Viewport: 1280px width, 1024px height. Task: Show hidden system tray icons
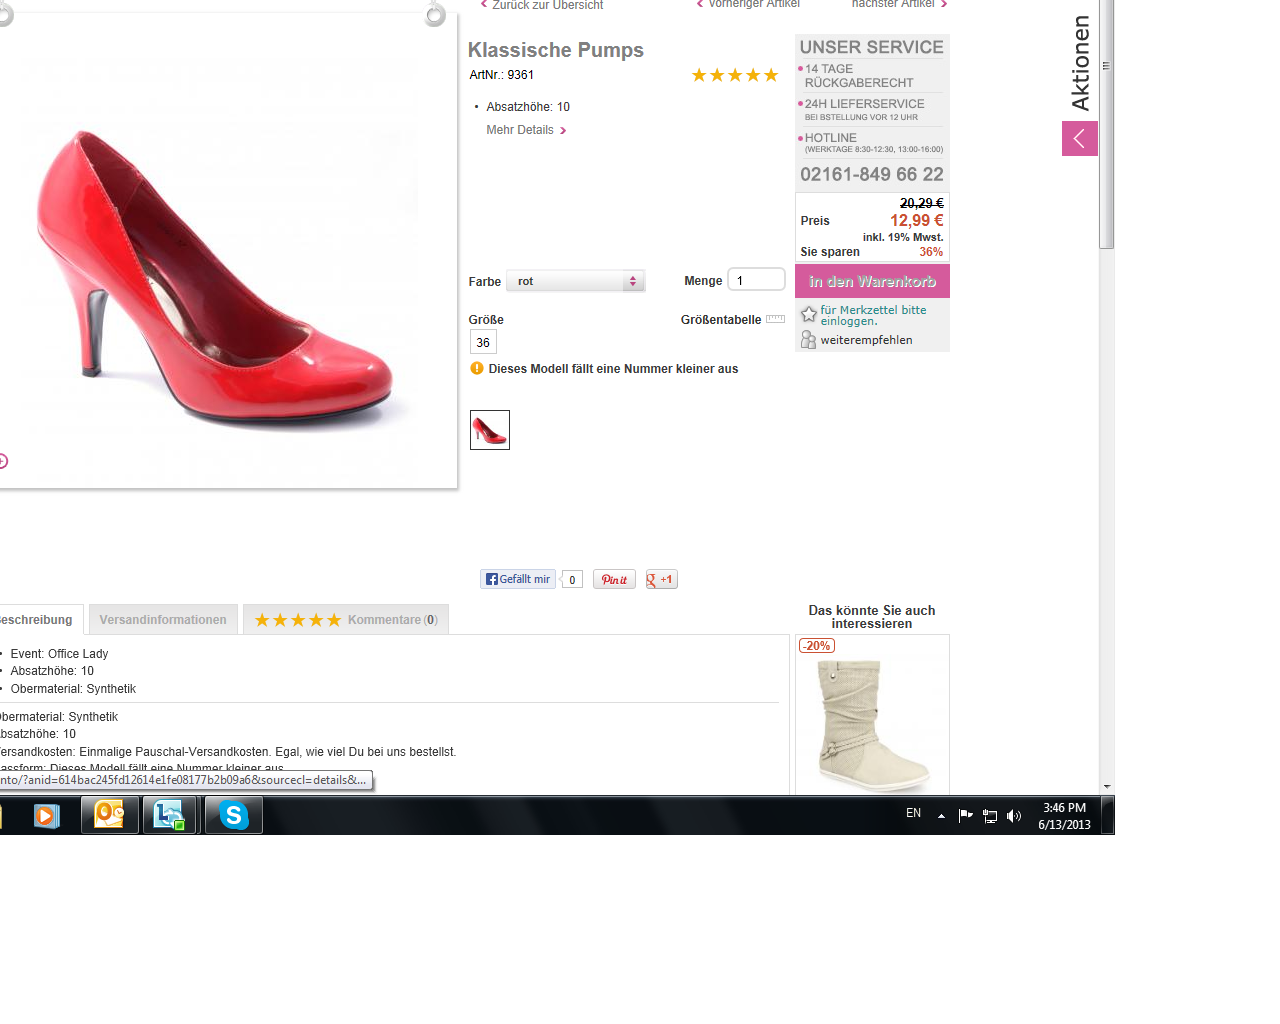click(x=941, y=816)
